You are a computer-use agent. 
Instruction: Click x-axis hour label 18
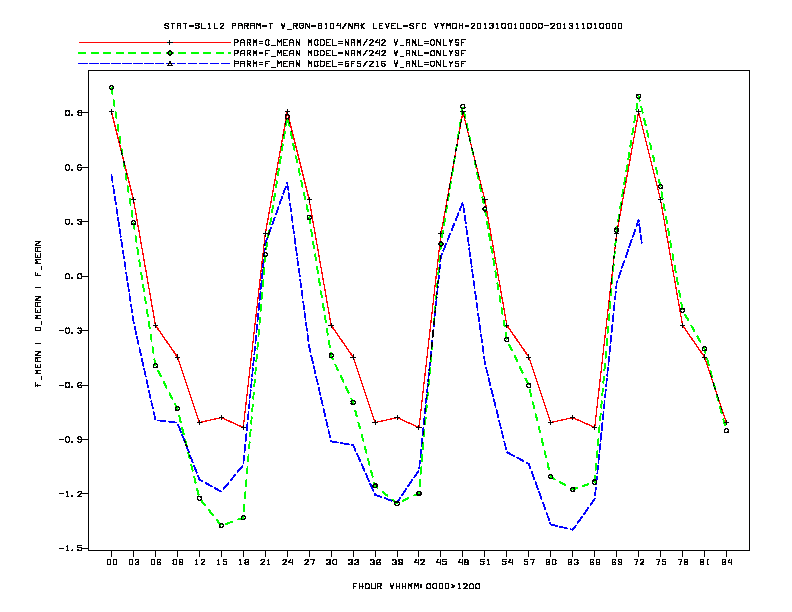(243, 562)
